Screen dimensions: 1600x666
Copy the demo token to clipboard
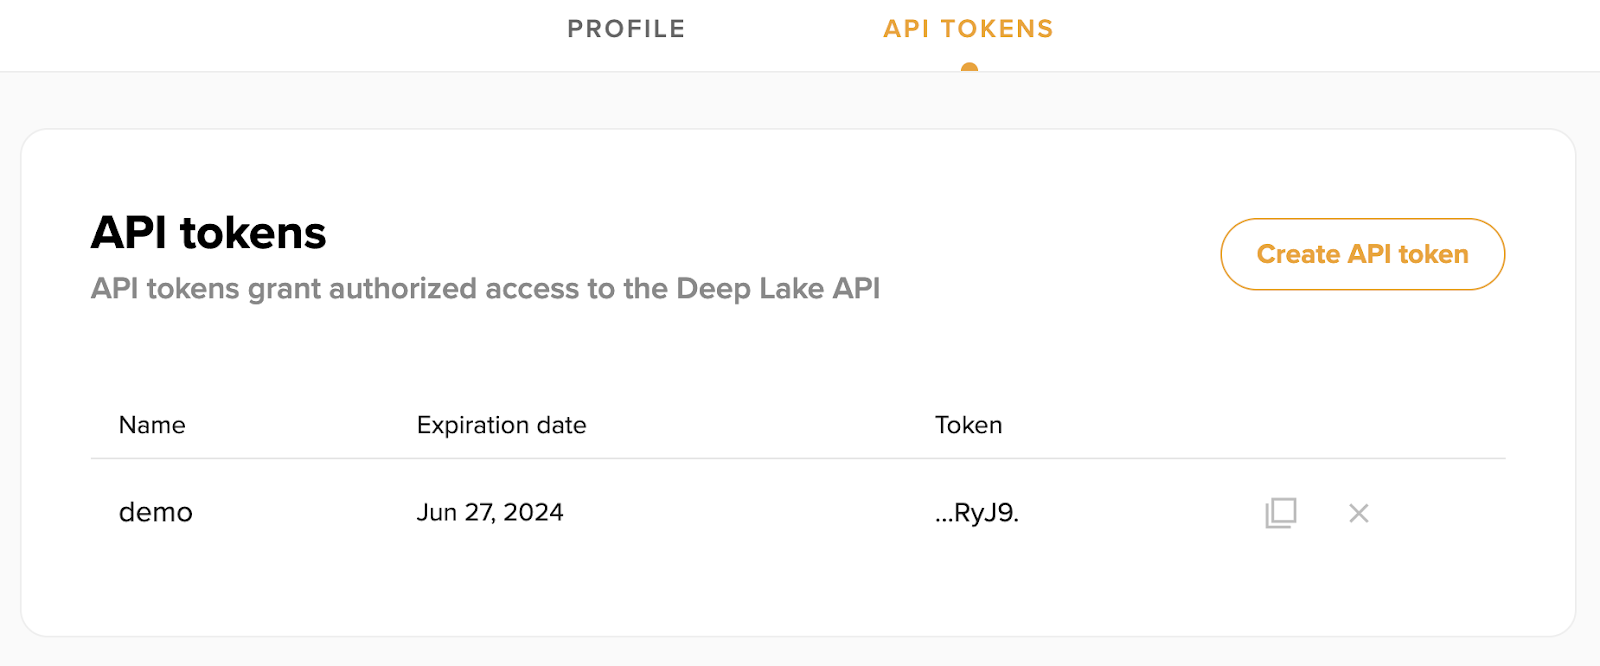[1280, 513]
